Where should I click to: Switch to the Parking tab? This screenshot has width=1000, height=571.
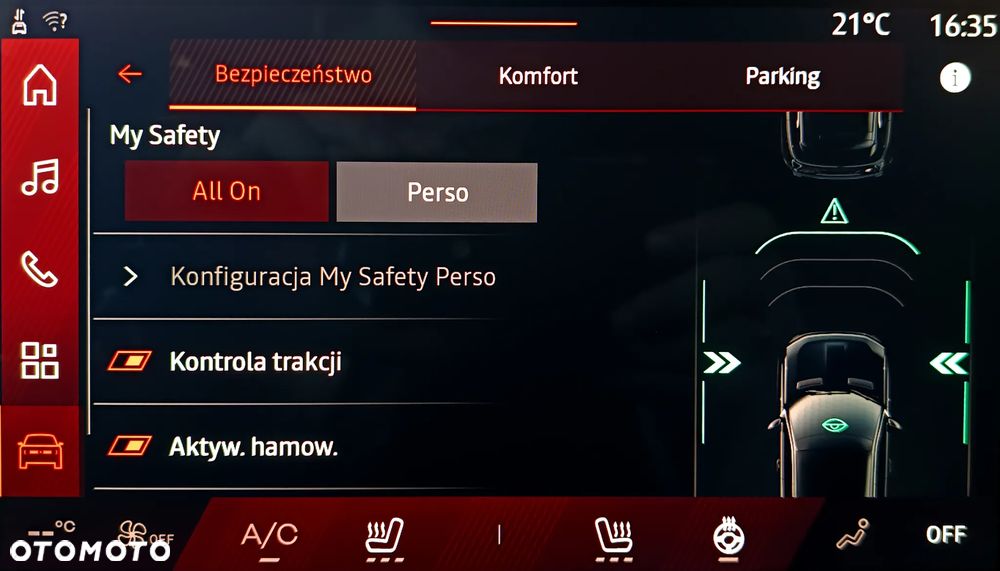[x=783, y=76]
